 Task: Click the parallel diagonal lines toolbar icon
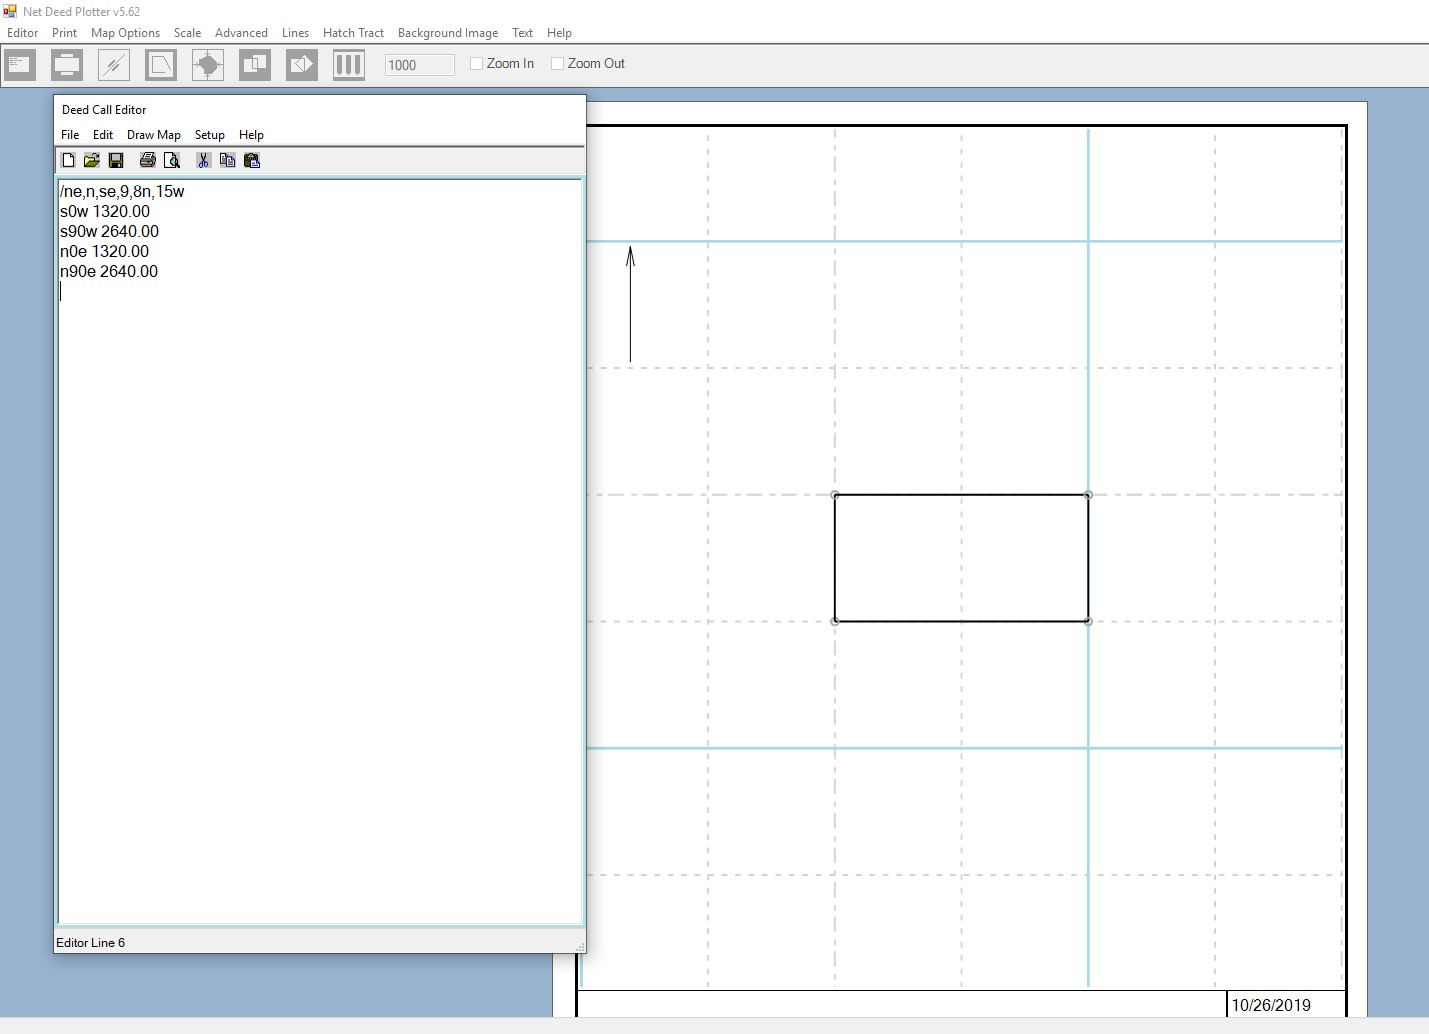click(114, 65)
